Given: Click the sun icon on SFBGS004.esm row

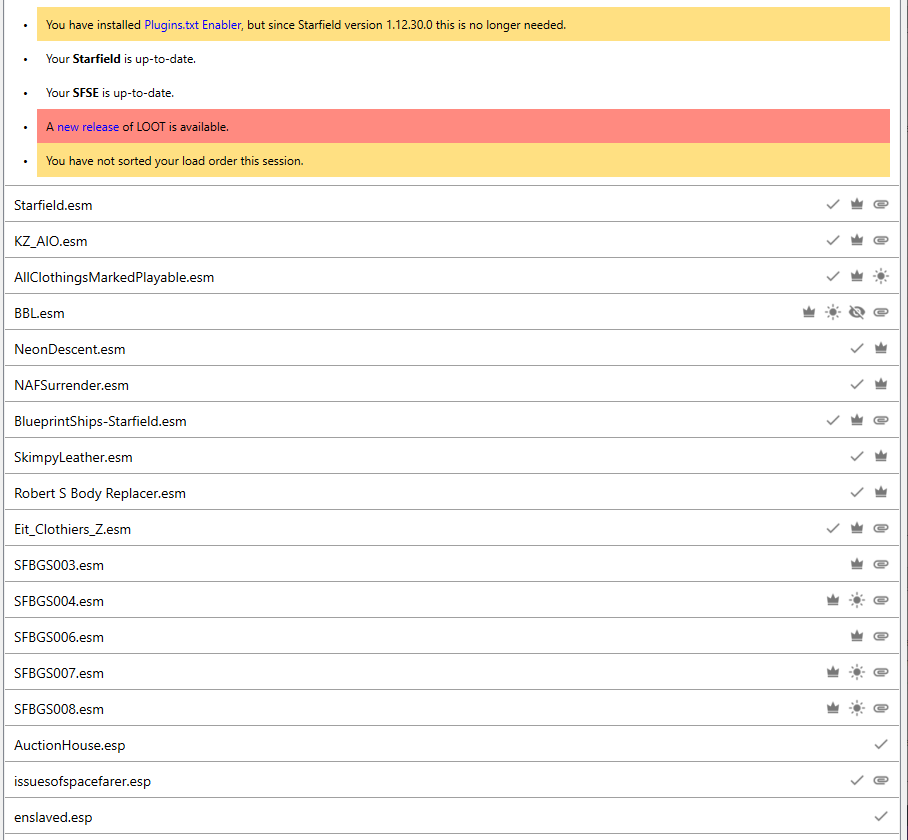Looking at the screenshot, I should pyautogui.click(x=856, y=601).
